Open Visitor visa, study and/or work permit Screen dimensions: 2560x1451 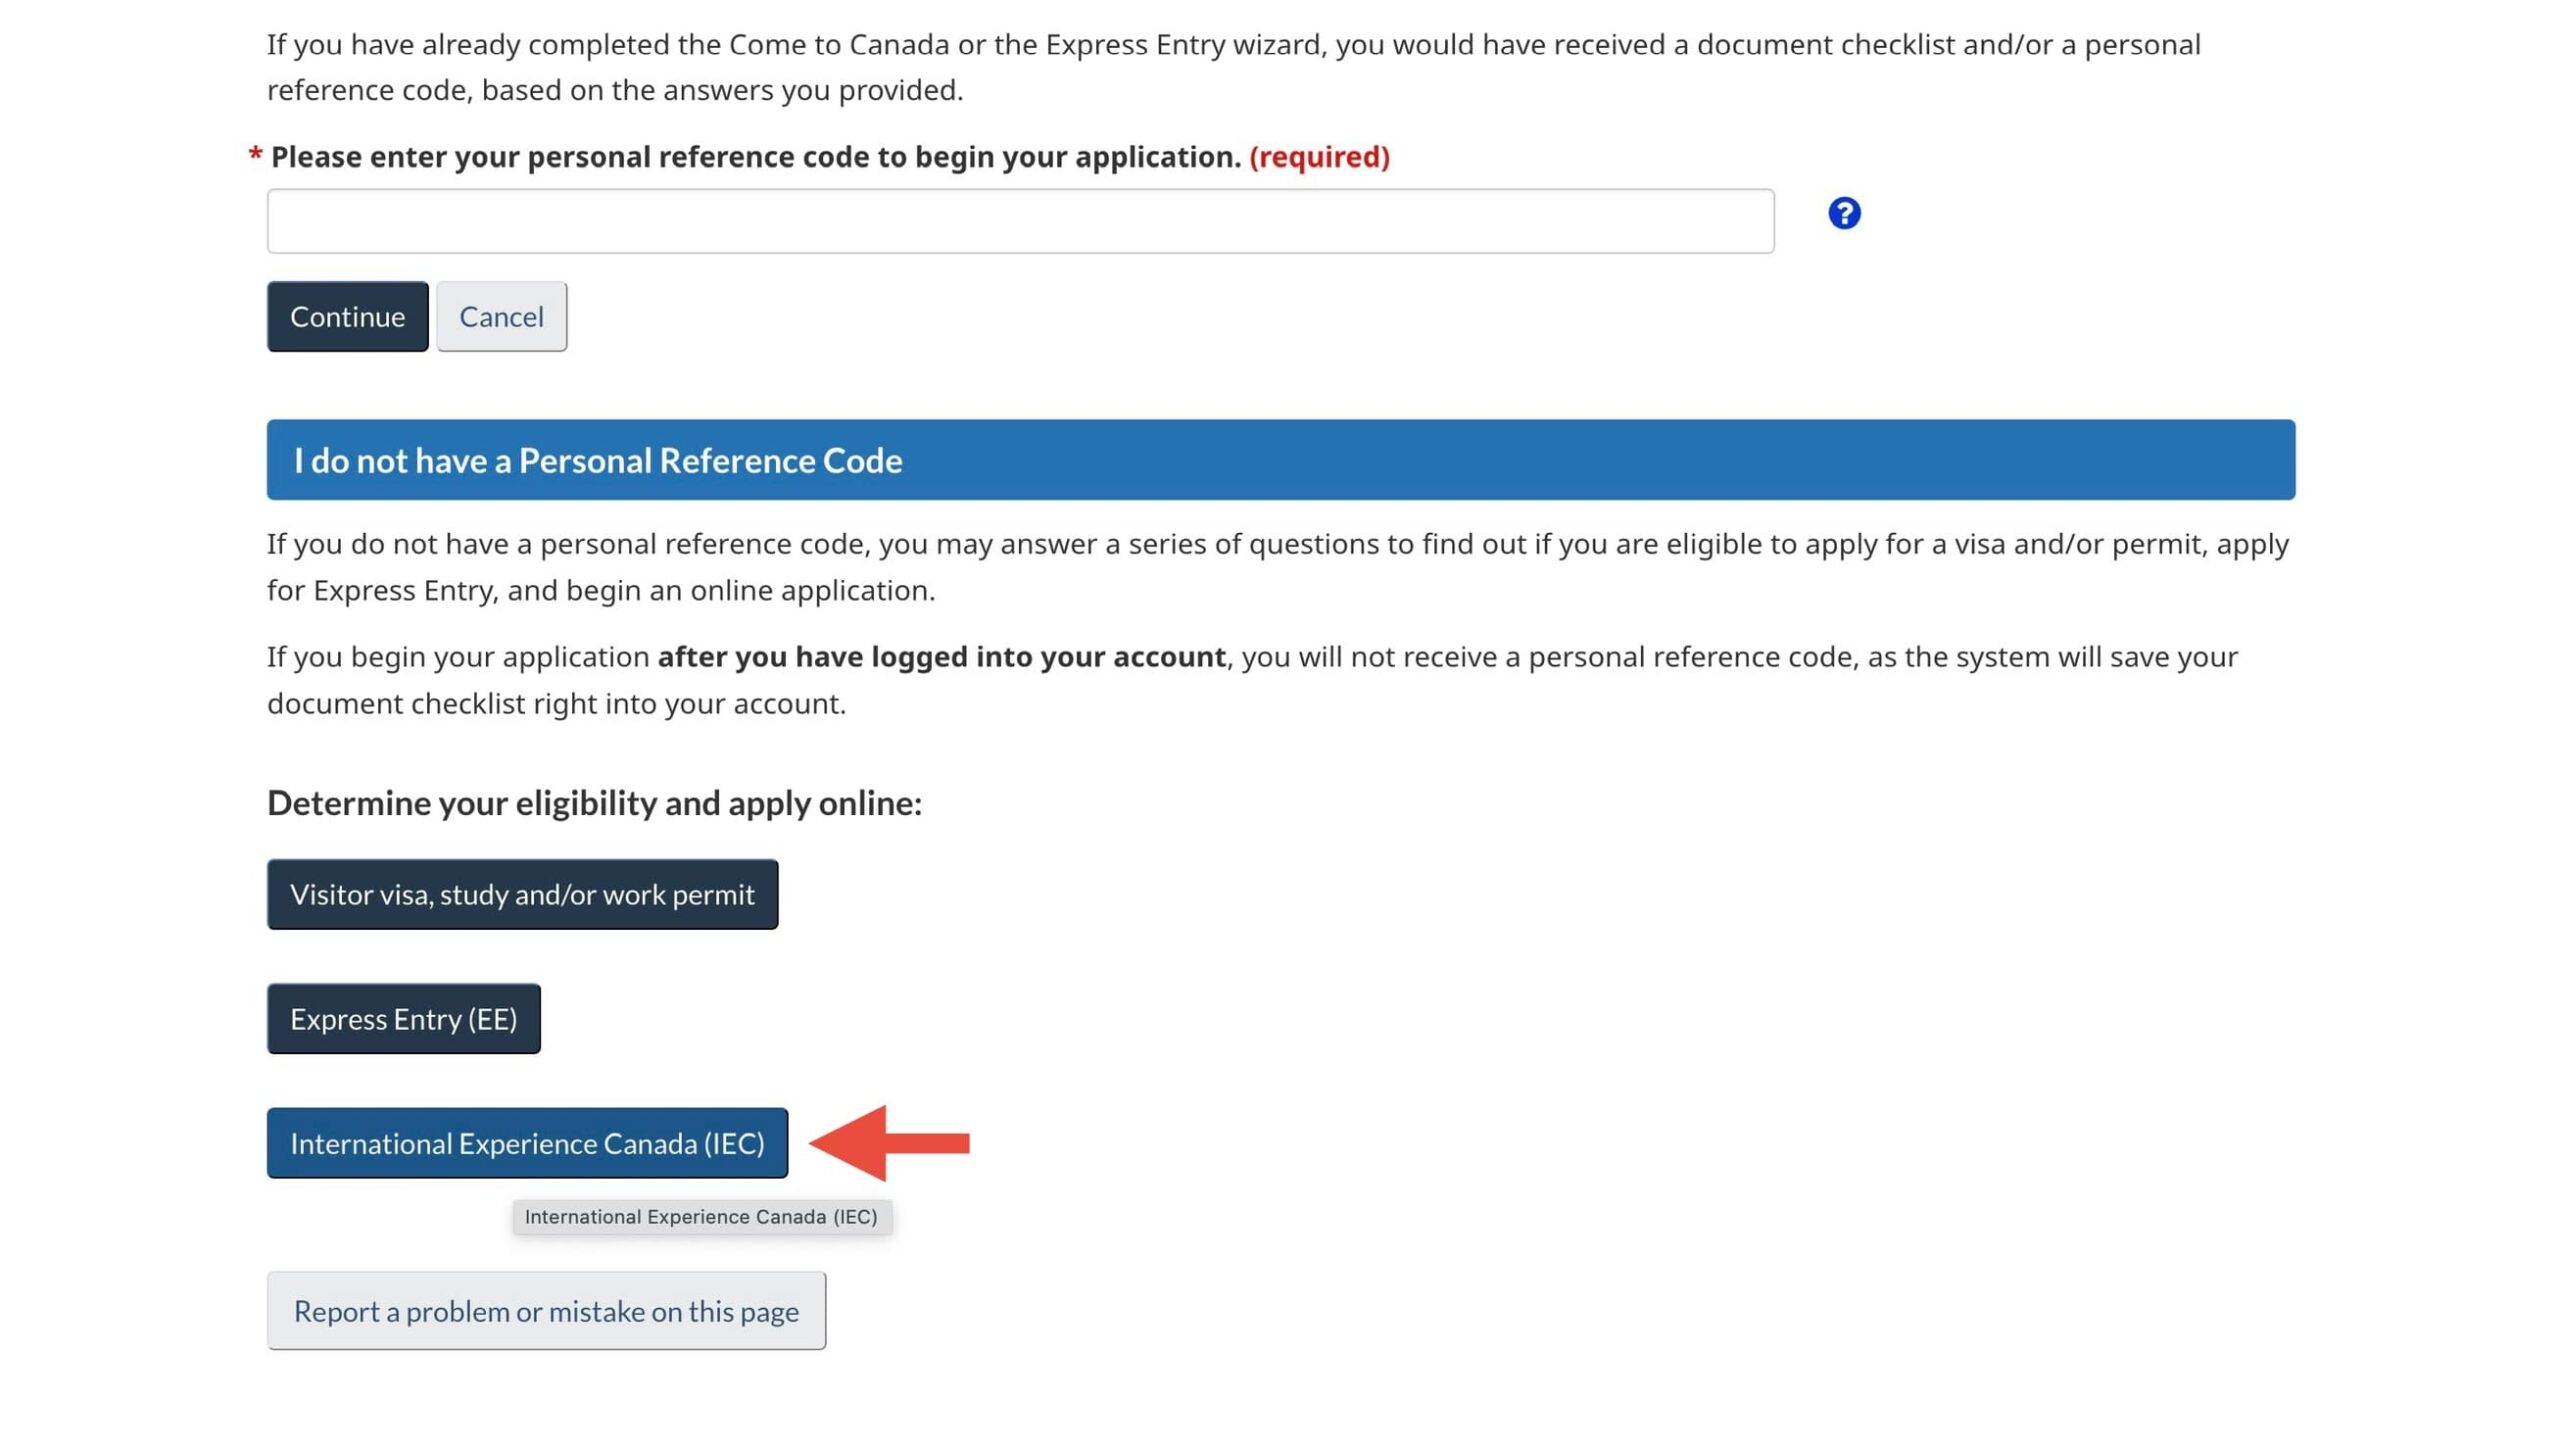point(522,894)
